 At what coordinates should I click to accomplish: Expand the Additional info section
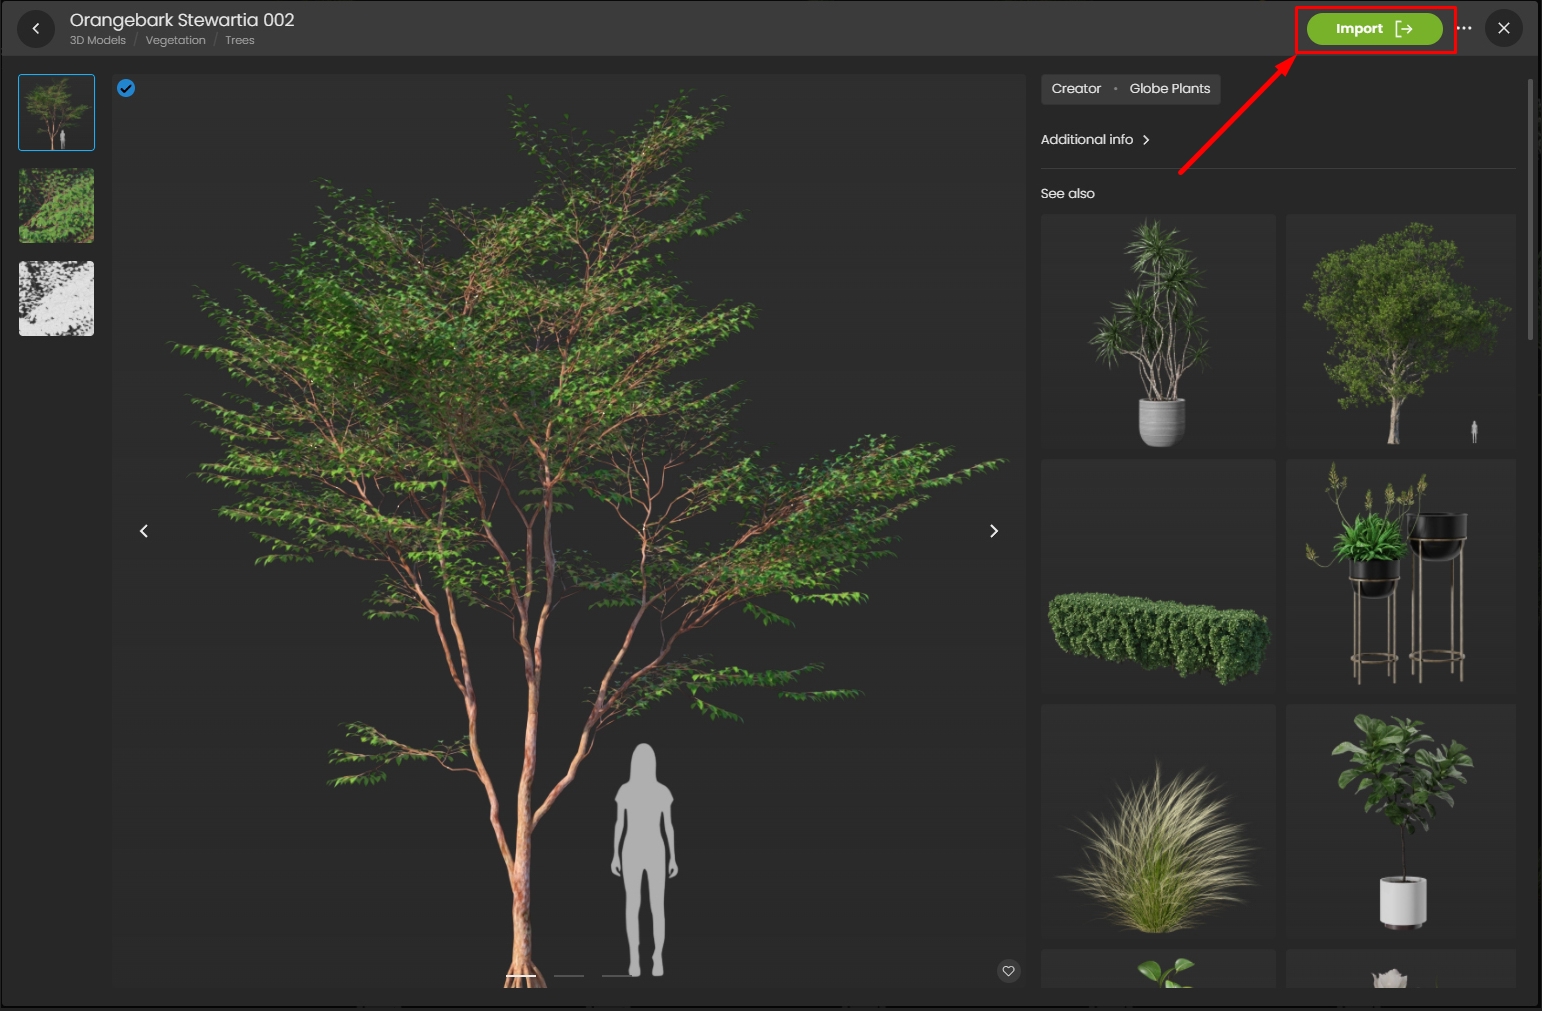[1095, 140]
